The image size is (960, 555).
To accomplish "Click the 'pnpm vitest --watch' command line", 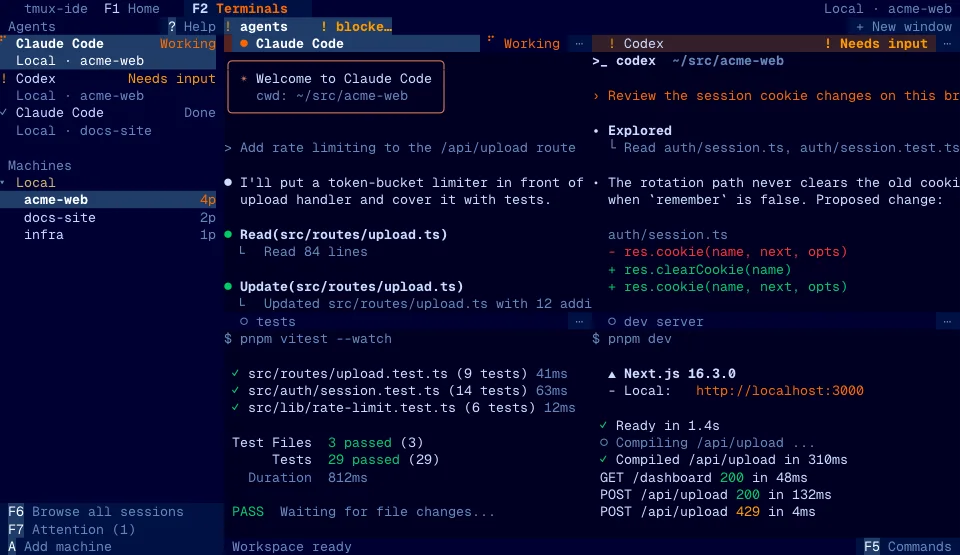I will (x=308, y=339).
